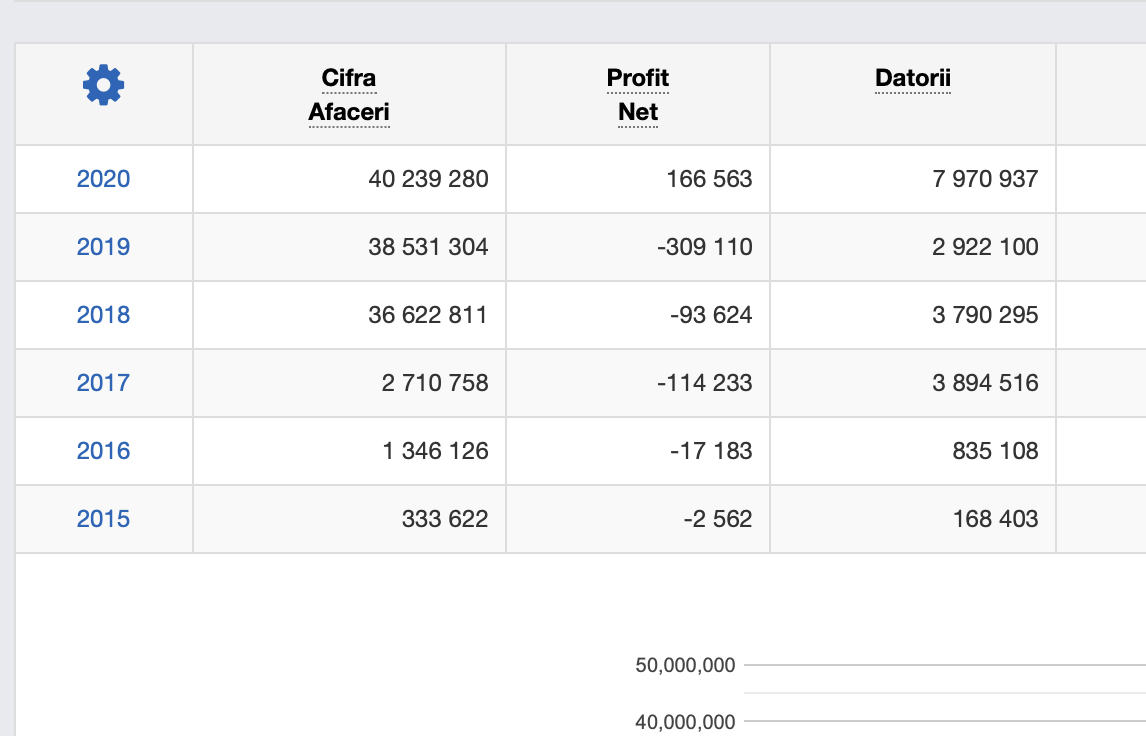Click the Cifra Afaceri column header
Screen dimensions: 1146x736
point(349,95)
